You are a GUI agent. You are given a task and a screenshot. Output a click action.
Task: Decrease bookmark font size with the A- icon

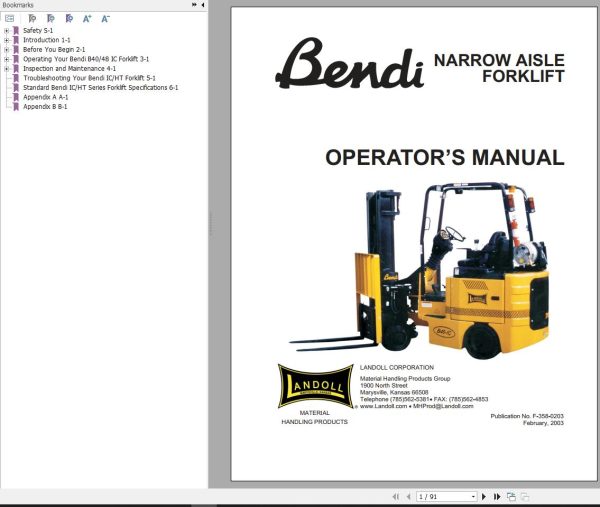(x=106, y=18)
